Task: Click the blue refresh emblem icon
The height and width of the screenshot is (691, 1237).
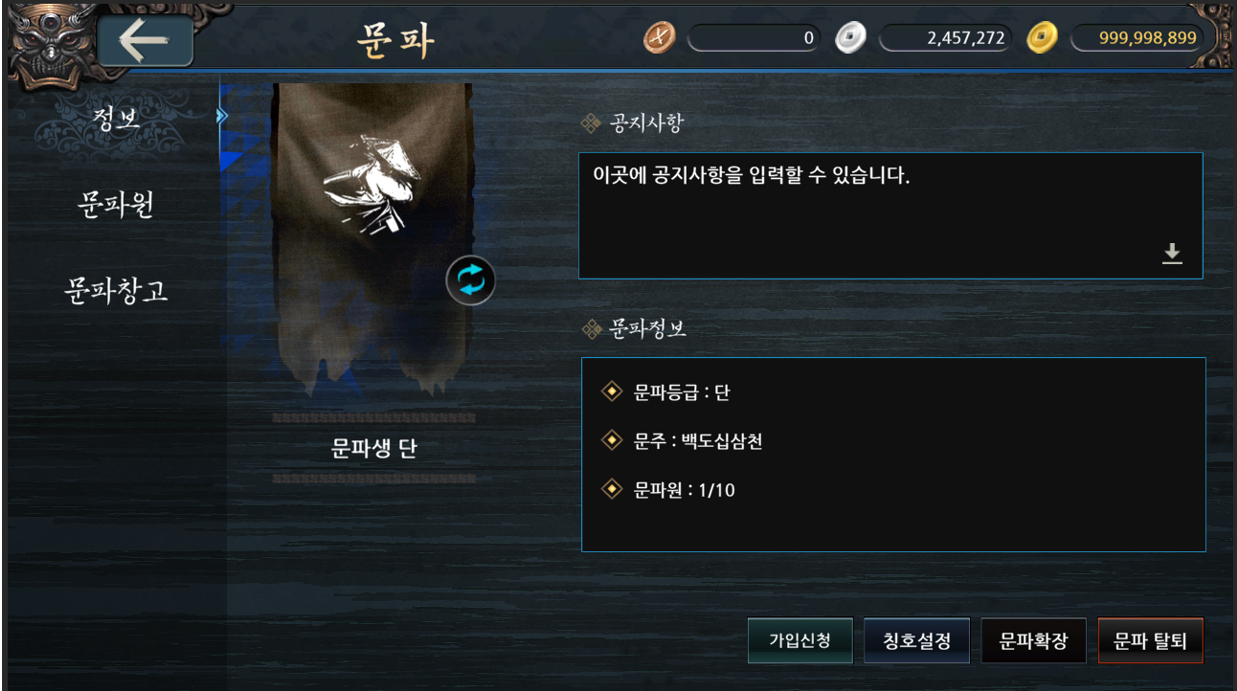Action: tap(471, 280)
